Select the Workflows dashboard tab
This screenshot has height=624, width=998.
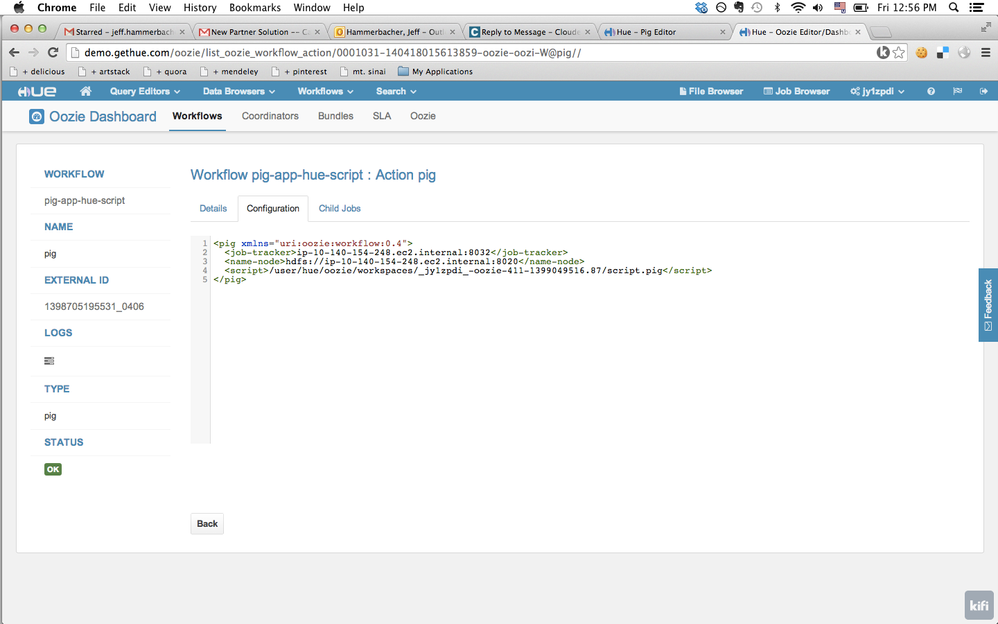point(197,116)
